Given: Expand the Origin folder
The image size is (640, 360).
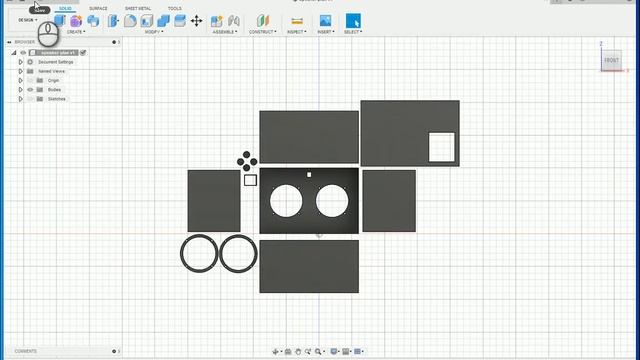Looking at the screenshot, I should 20,80.
